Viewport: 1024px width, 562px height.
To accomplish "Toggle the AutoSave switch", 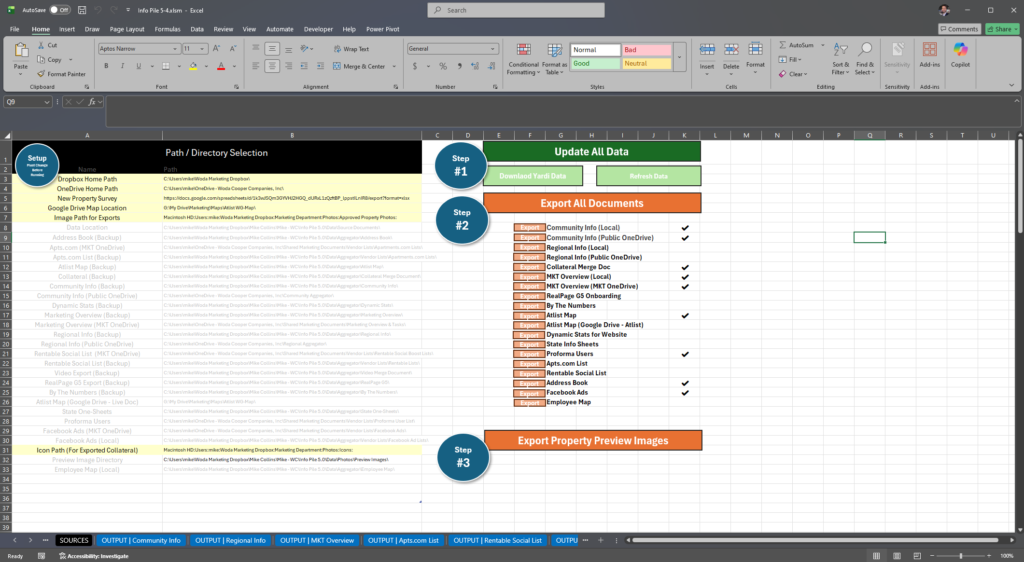I will [60, 10].
